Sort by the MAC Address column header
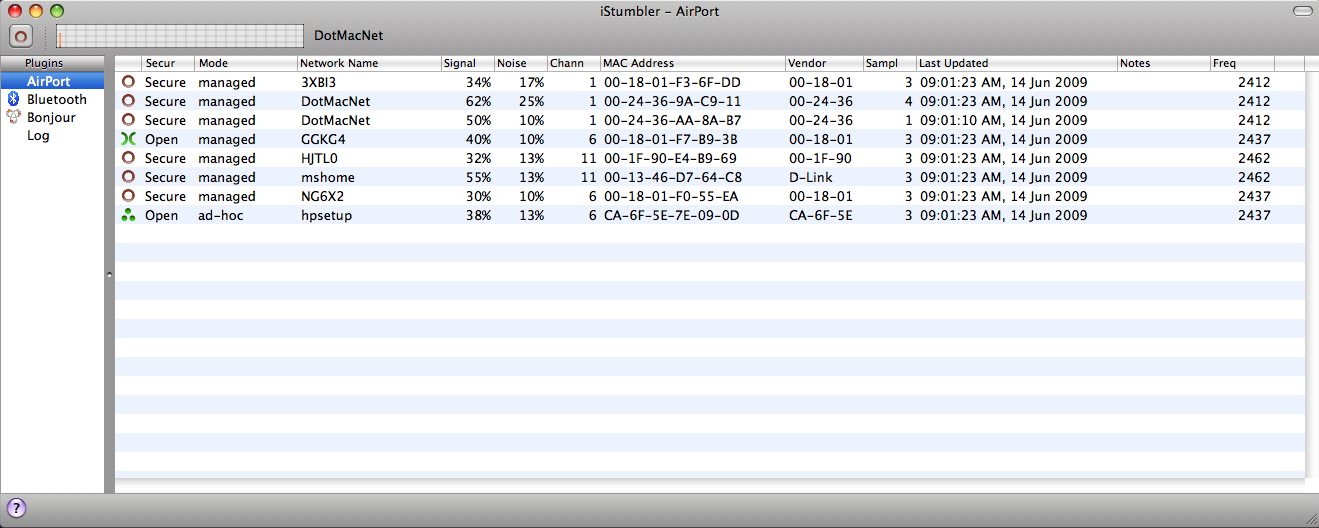Screen dimensions: 1319x528 692,63
